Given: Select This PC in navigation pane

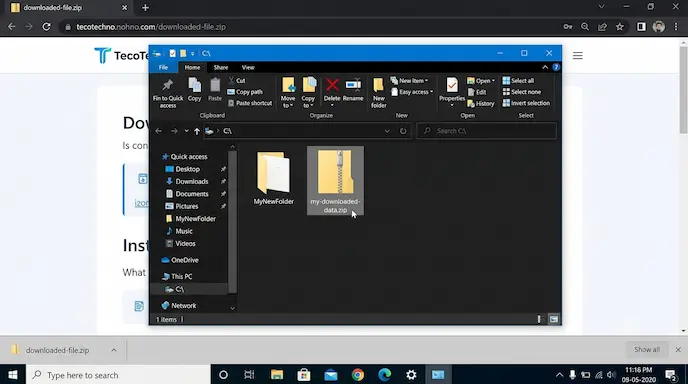Looking at the screenshot, I should pyautogui.click(x=177, y=276).
